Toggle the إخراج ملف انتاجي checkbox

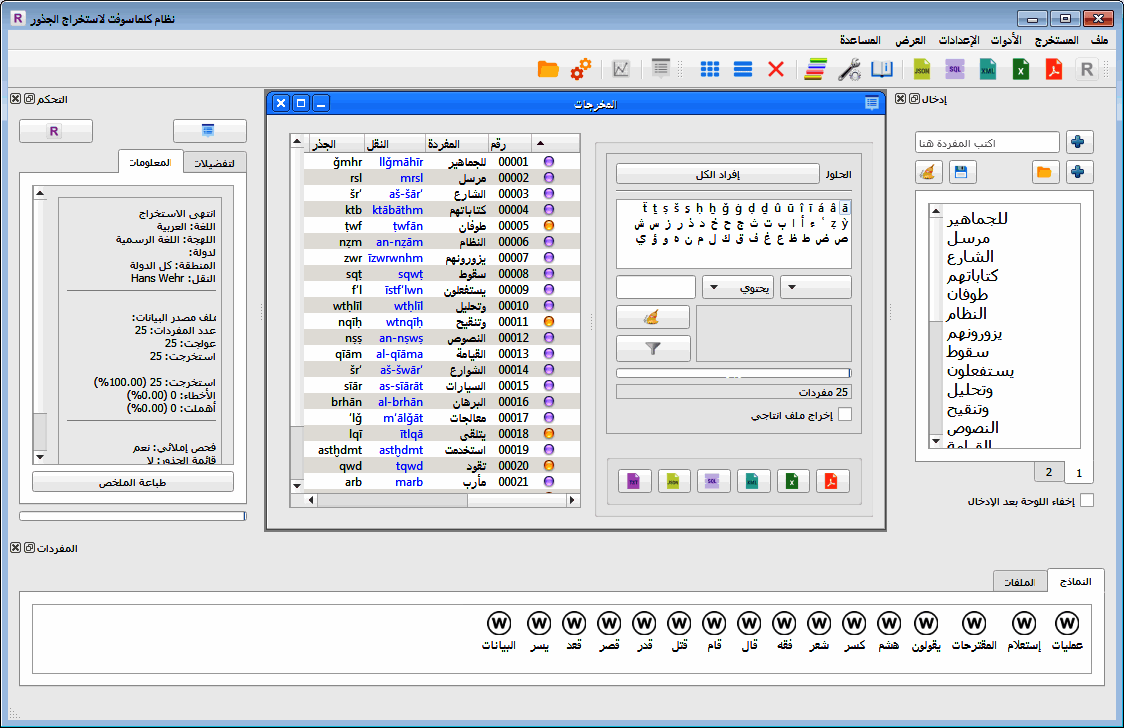tap(845, 415)
